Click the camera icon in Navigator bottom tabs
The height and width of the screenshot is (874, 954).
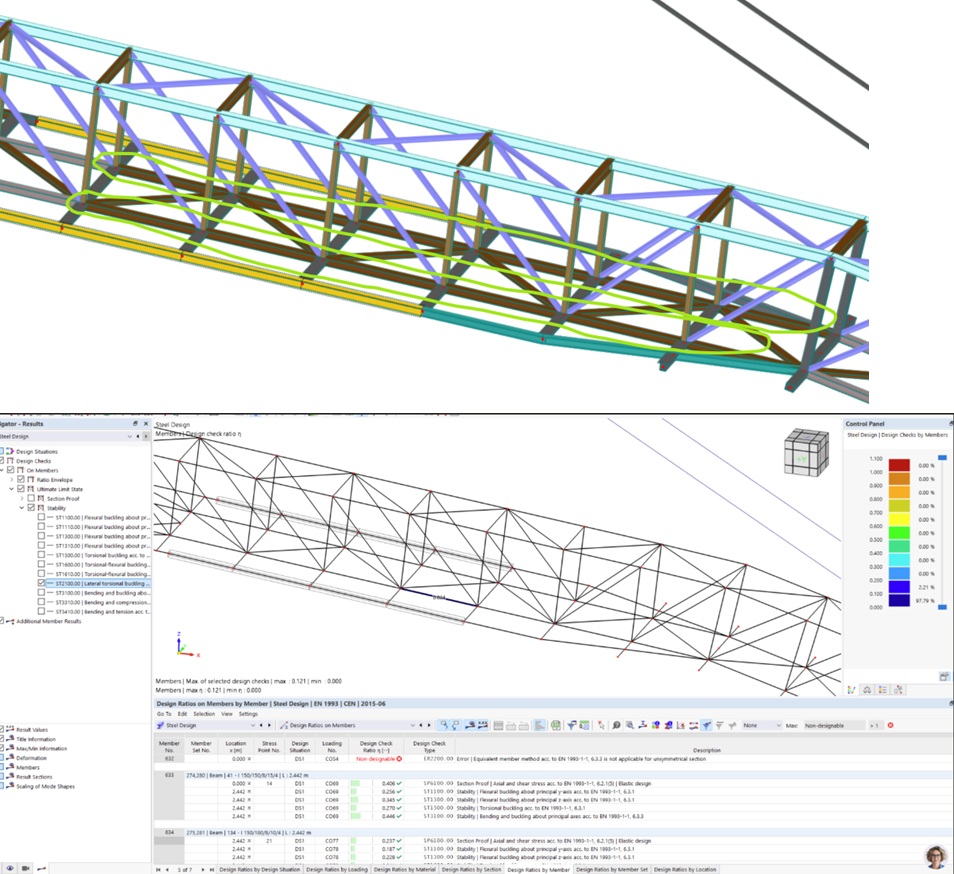[25, 868]
